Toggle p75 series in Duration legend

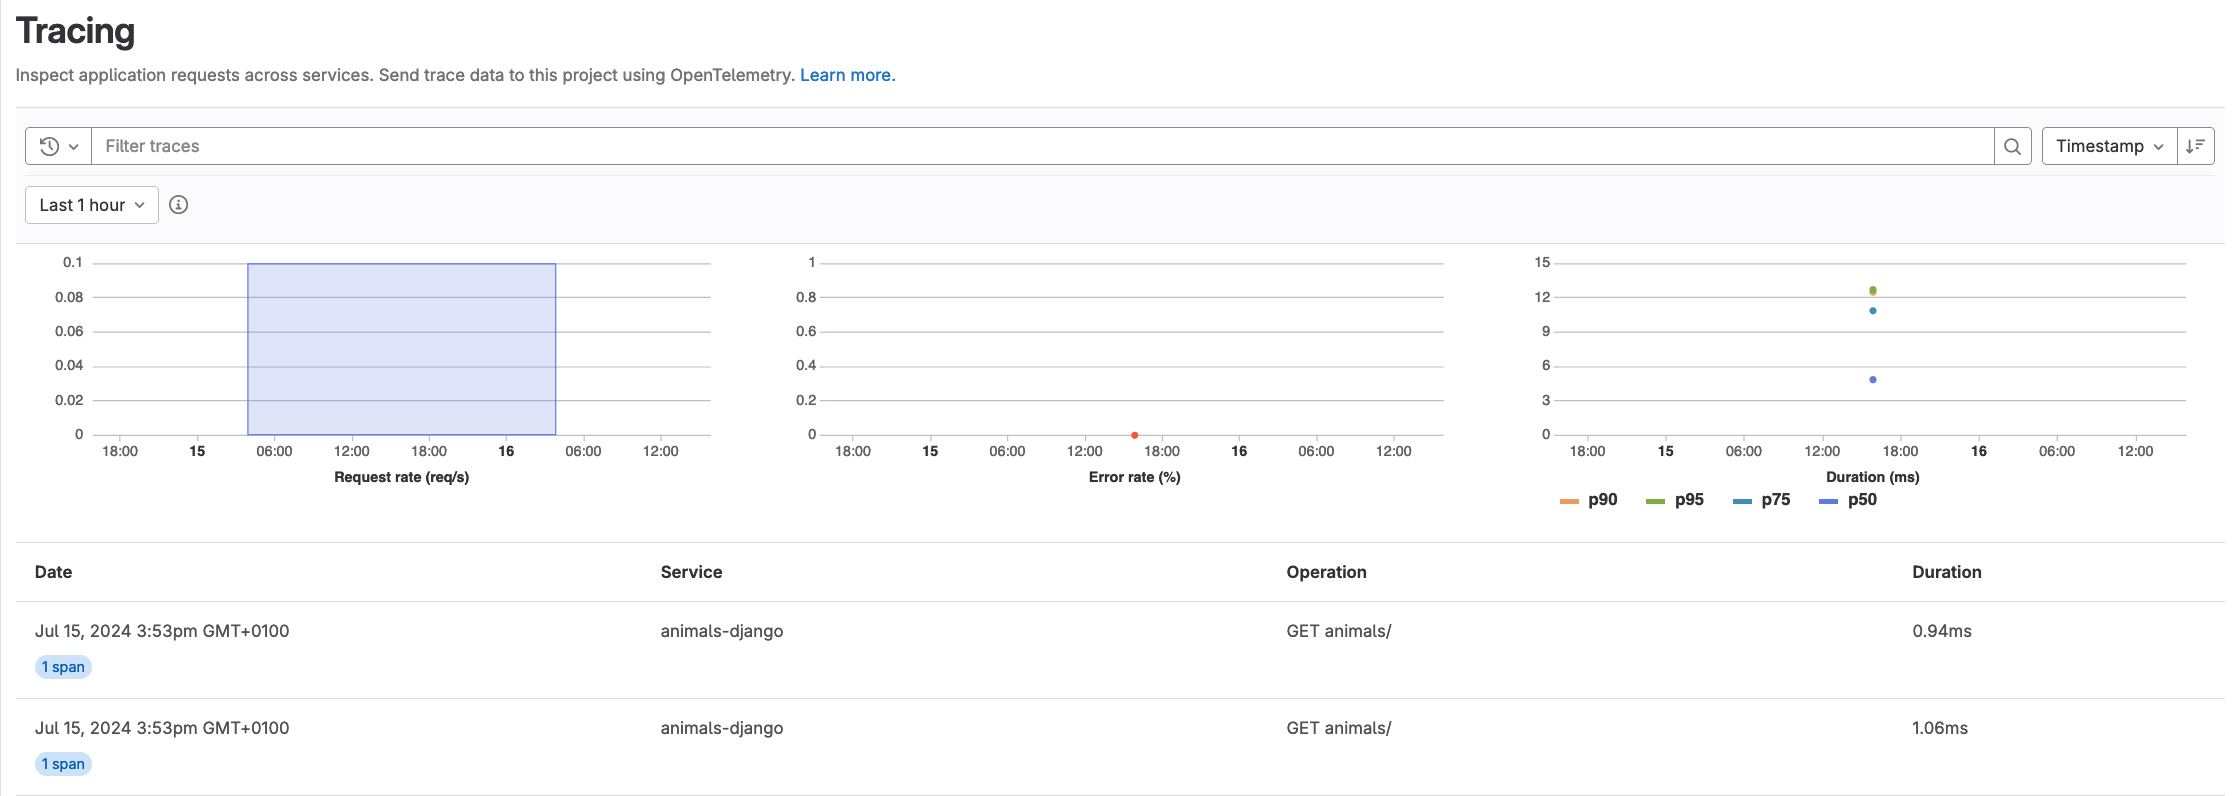(1762, 500)
